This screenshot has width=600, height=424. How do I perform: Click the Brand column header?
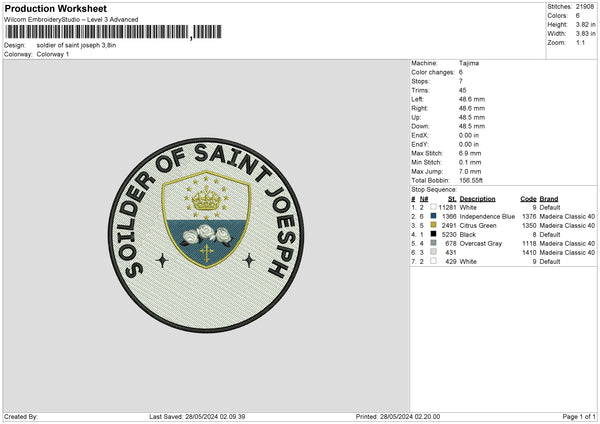549,199
